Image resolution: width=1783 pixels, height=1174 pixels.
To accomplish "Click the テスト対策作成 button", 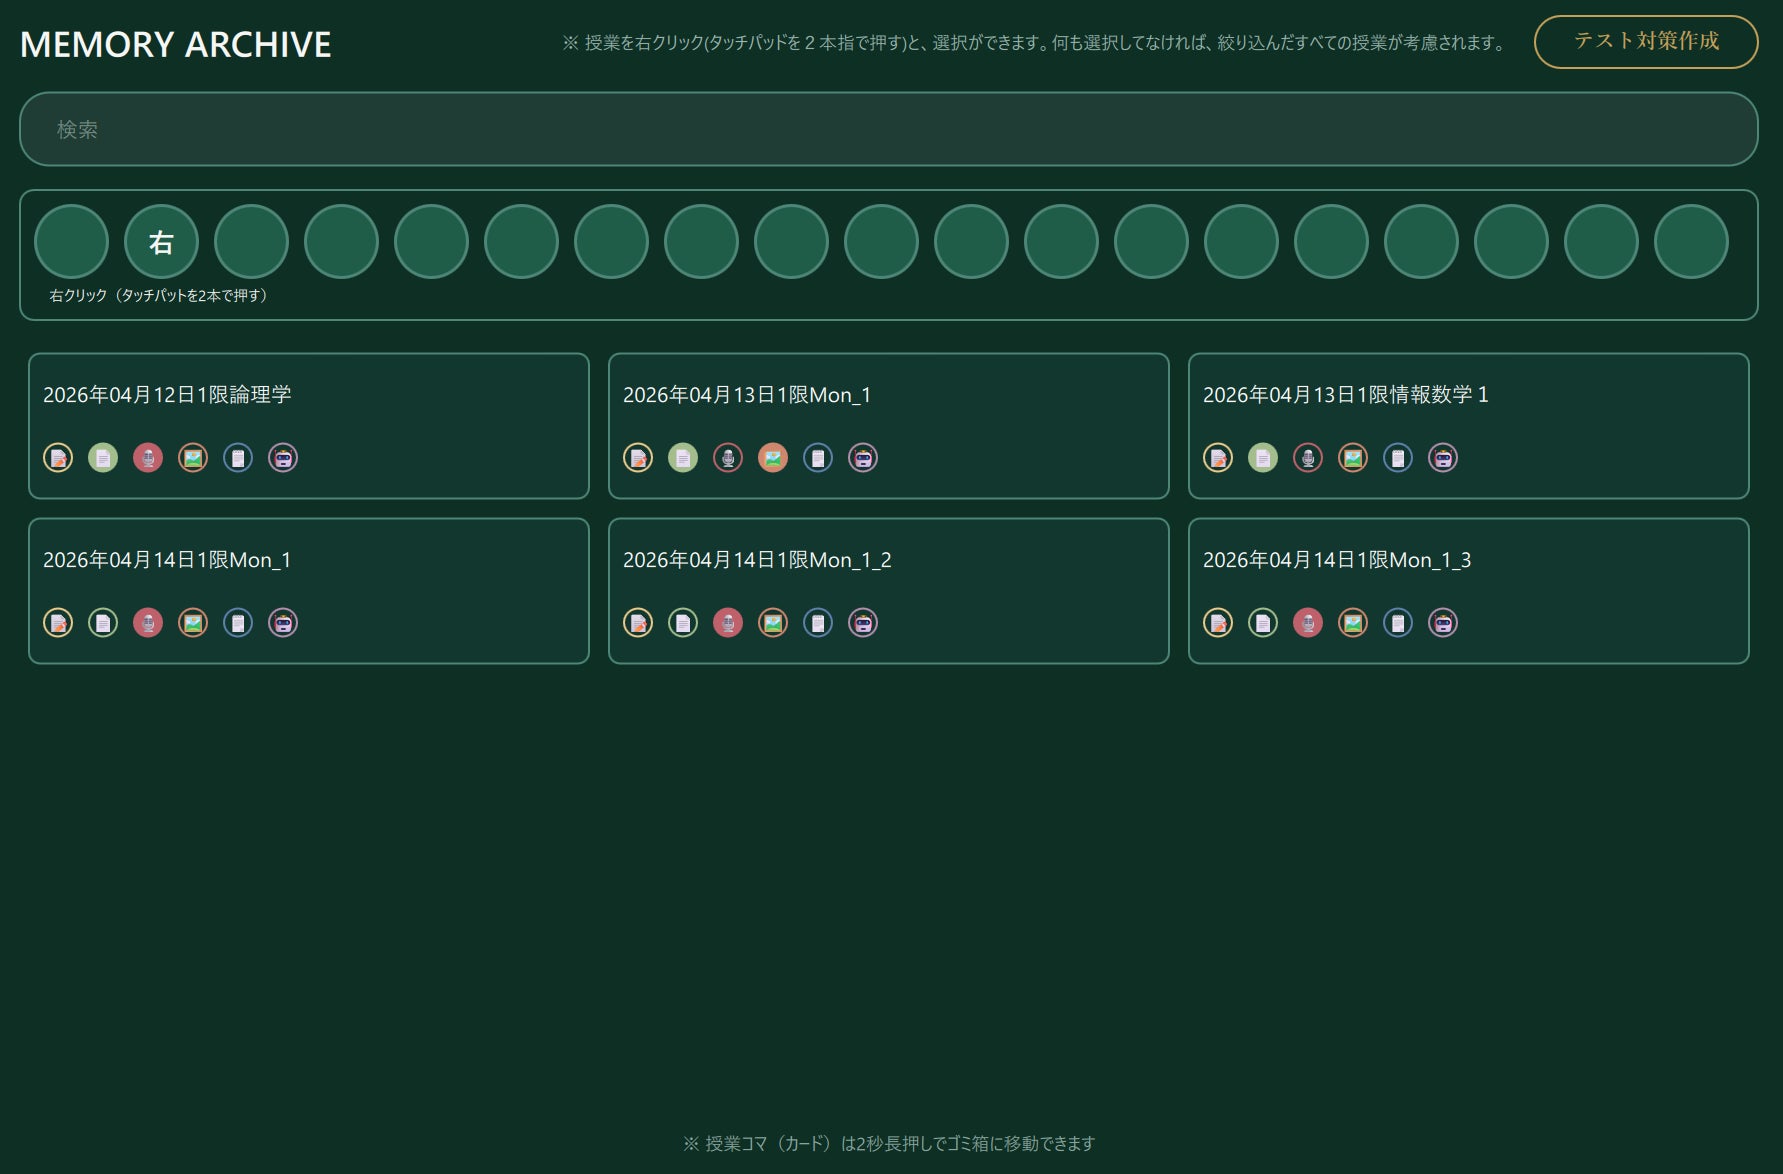I will click(x=1646, y=42).
